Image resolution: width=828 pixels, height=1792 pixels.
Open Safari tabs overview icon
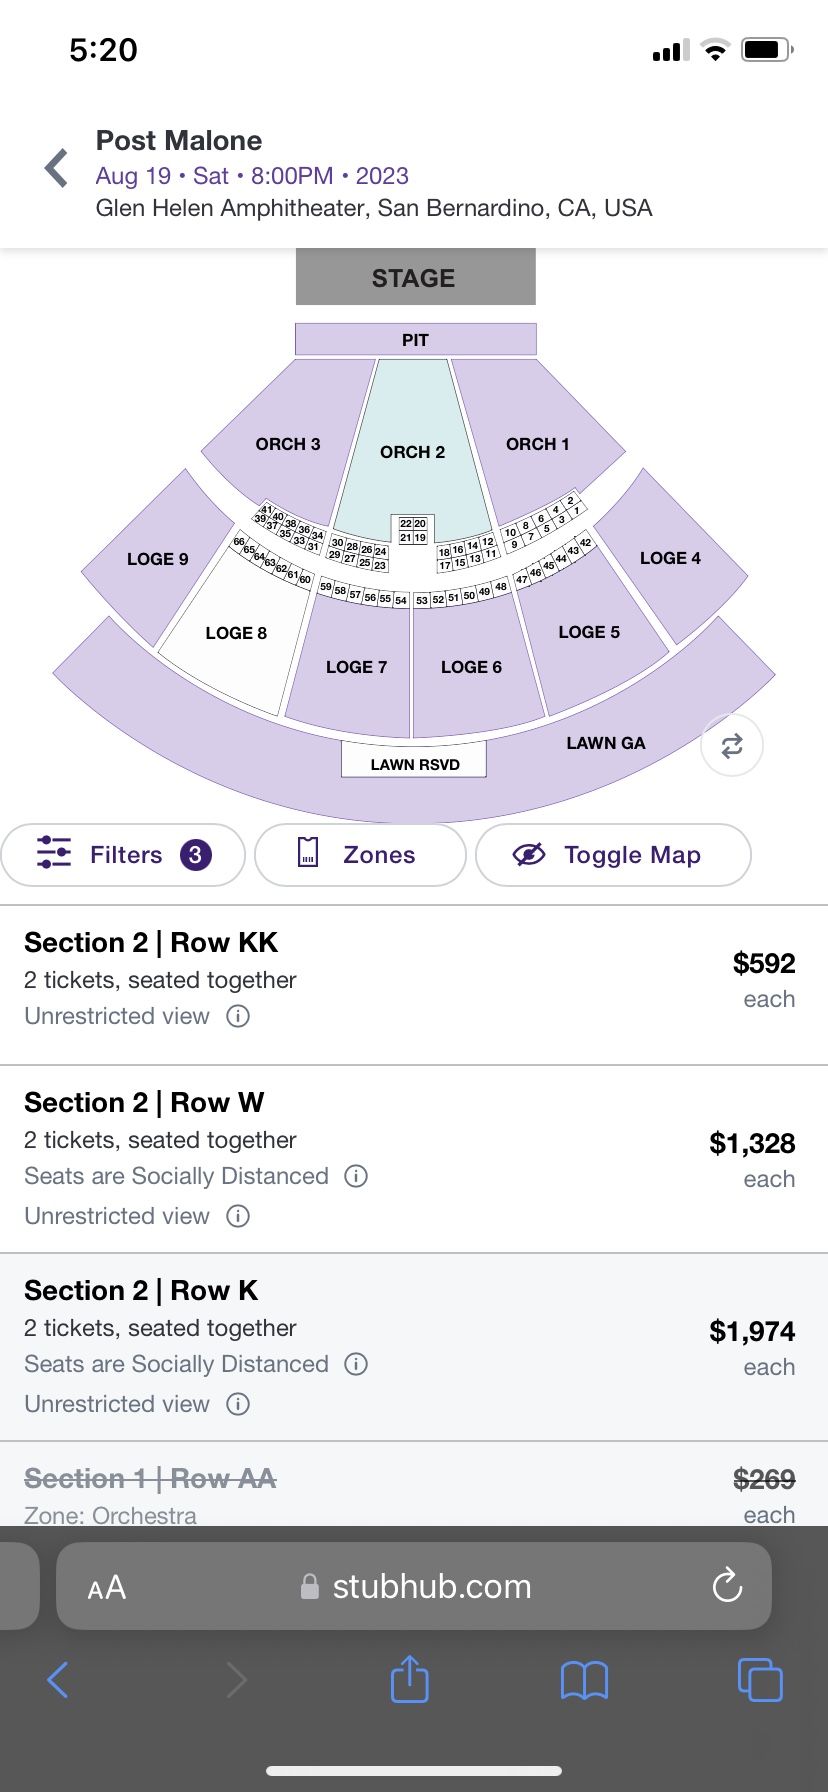coord(760,1679)
